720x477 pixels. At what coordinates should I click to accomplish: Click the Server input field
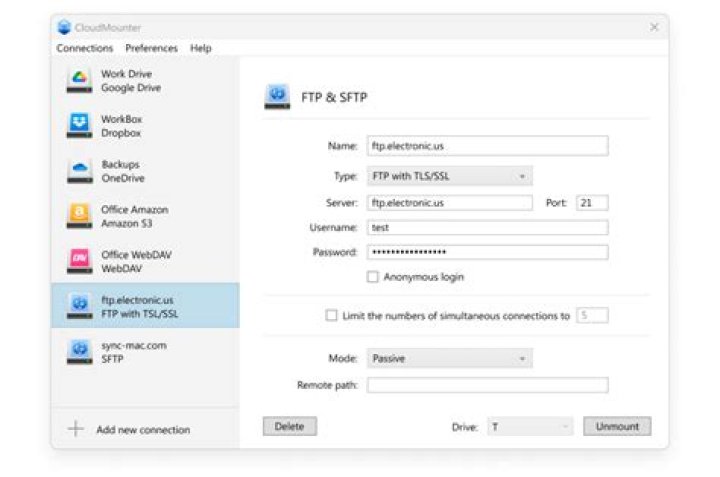450,202
